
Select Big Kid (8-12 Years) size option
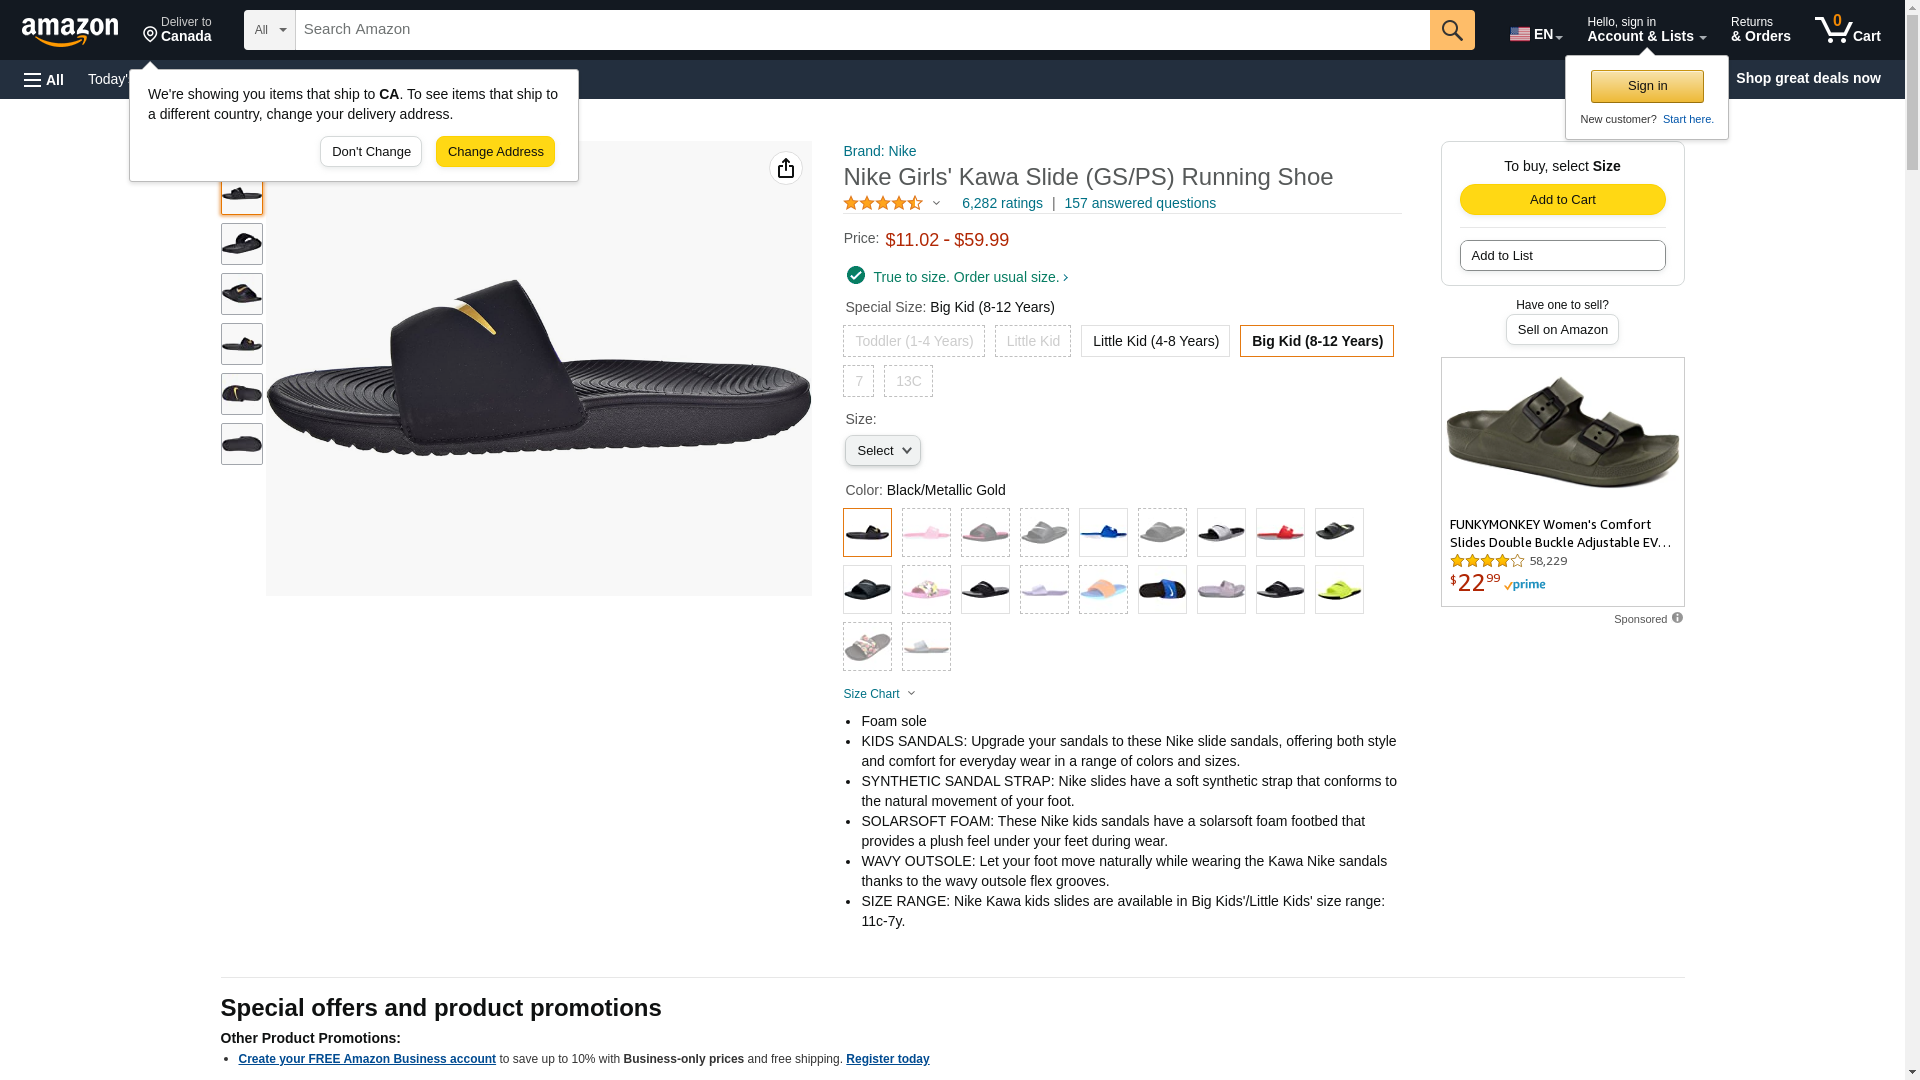[x=1316, y=341]
